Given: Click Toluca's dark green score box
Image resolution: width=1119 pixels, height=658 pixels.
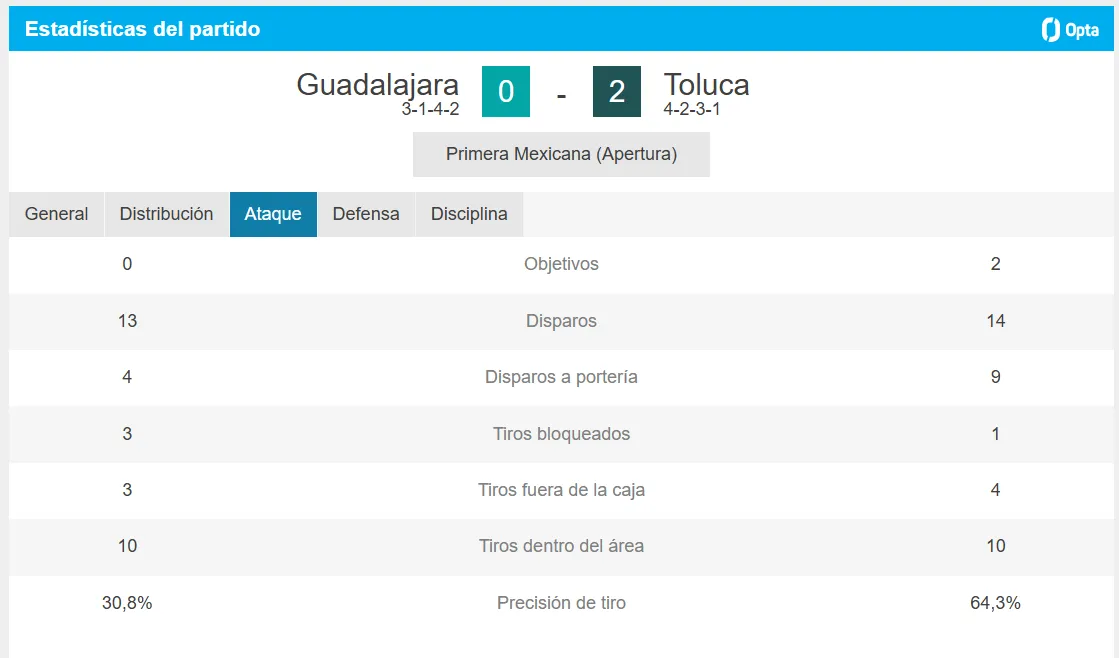Looking at the screenshot, I should coord(617,91).
